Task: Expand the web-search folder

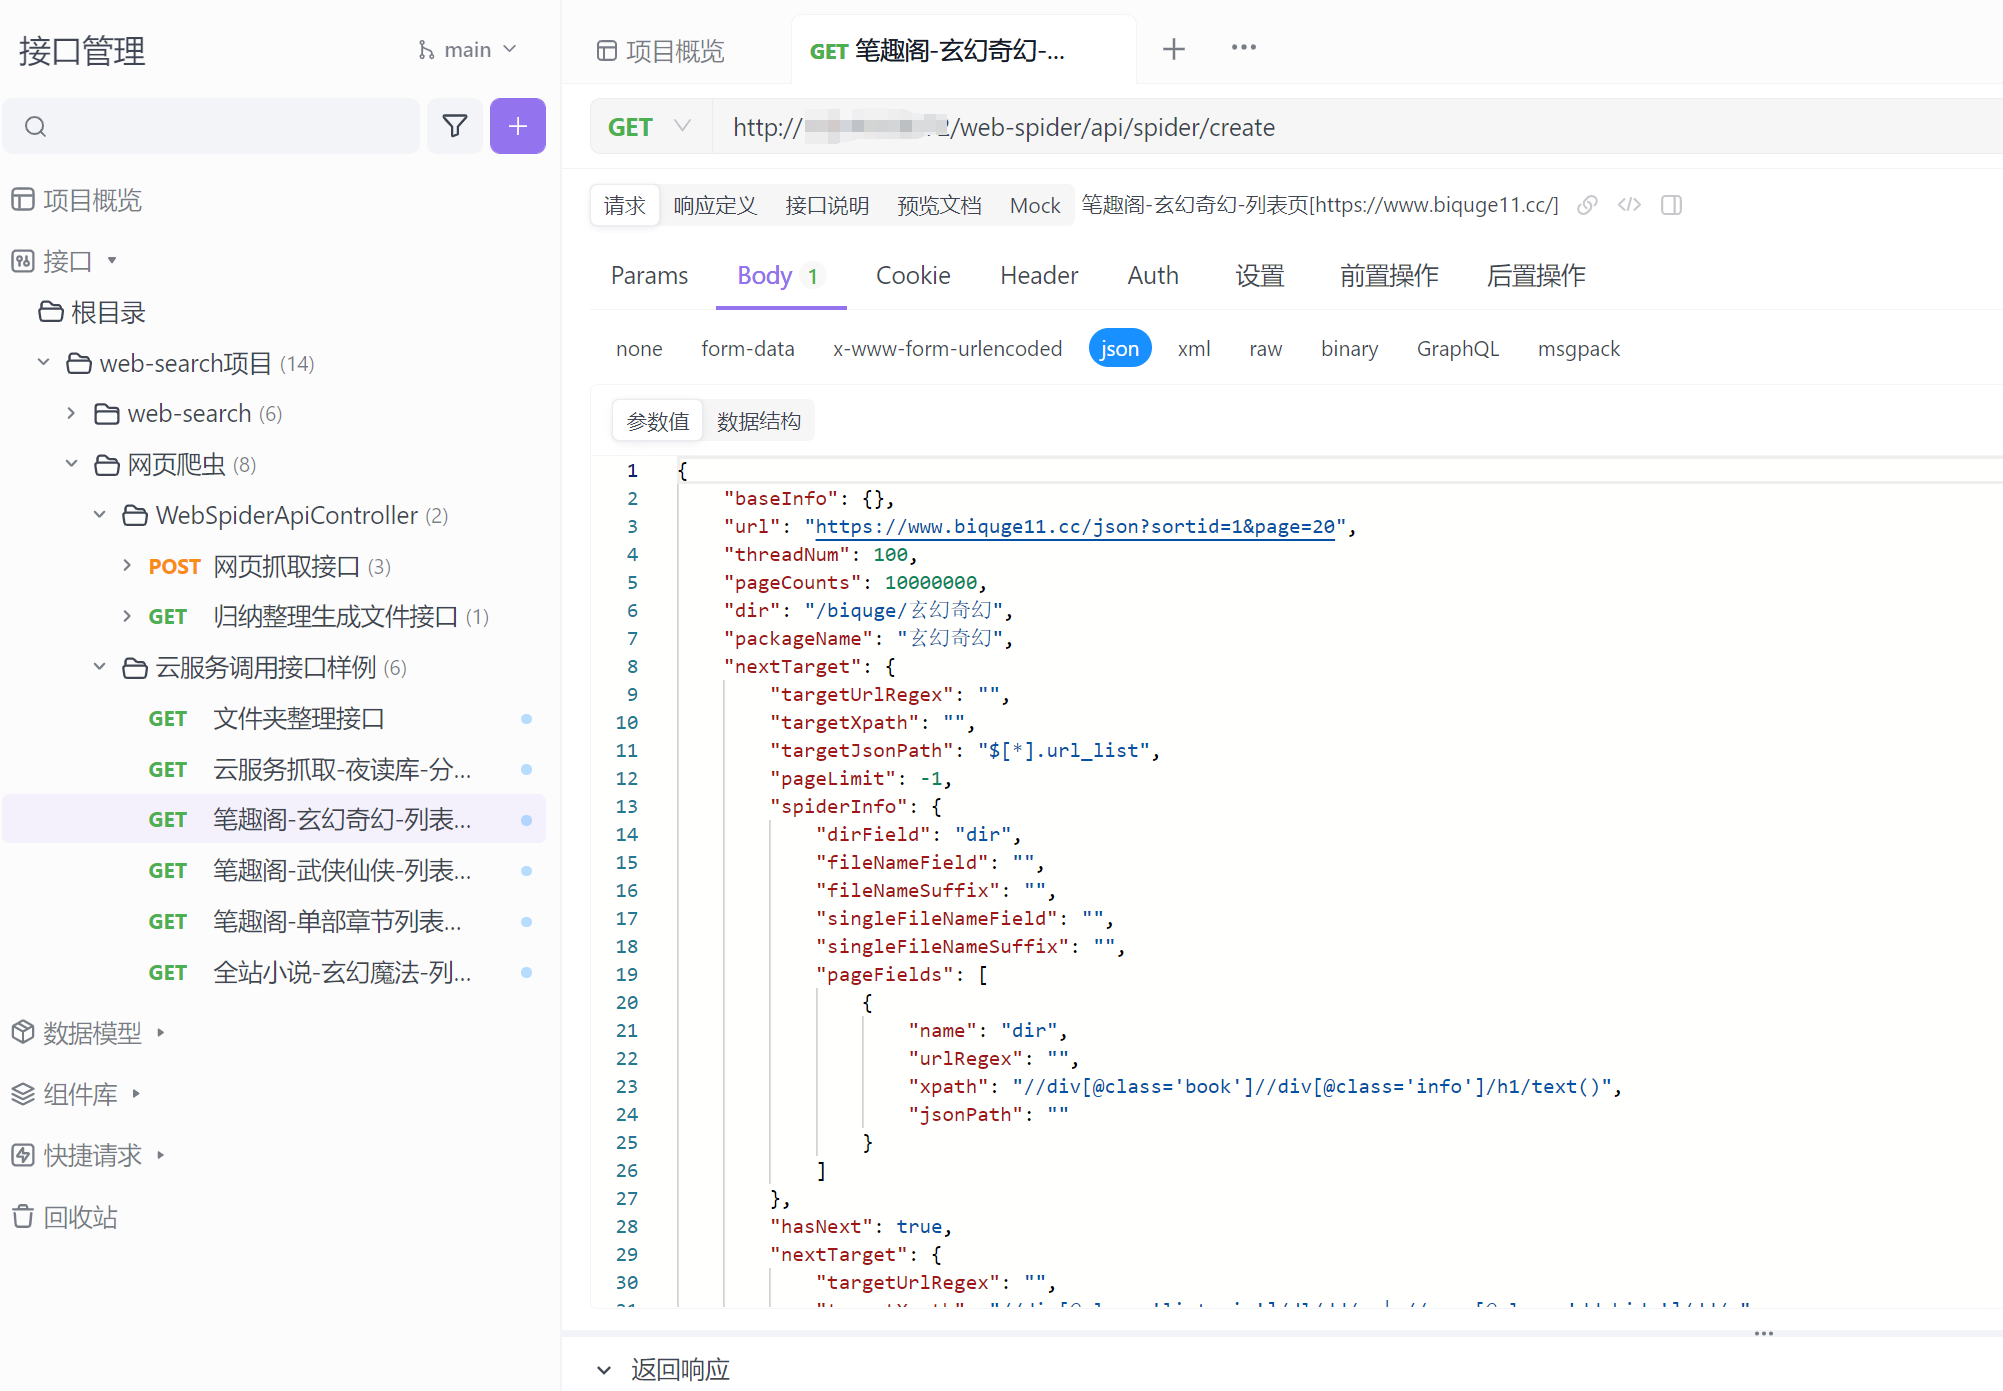Action: point(71,413)
